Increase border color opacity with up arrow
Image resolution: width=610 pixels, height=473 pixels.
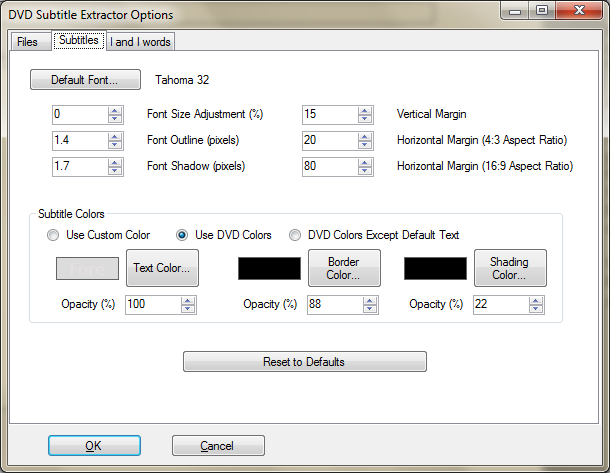(x=370, y=301)
